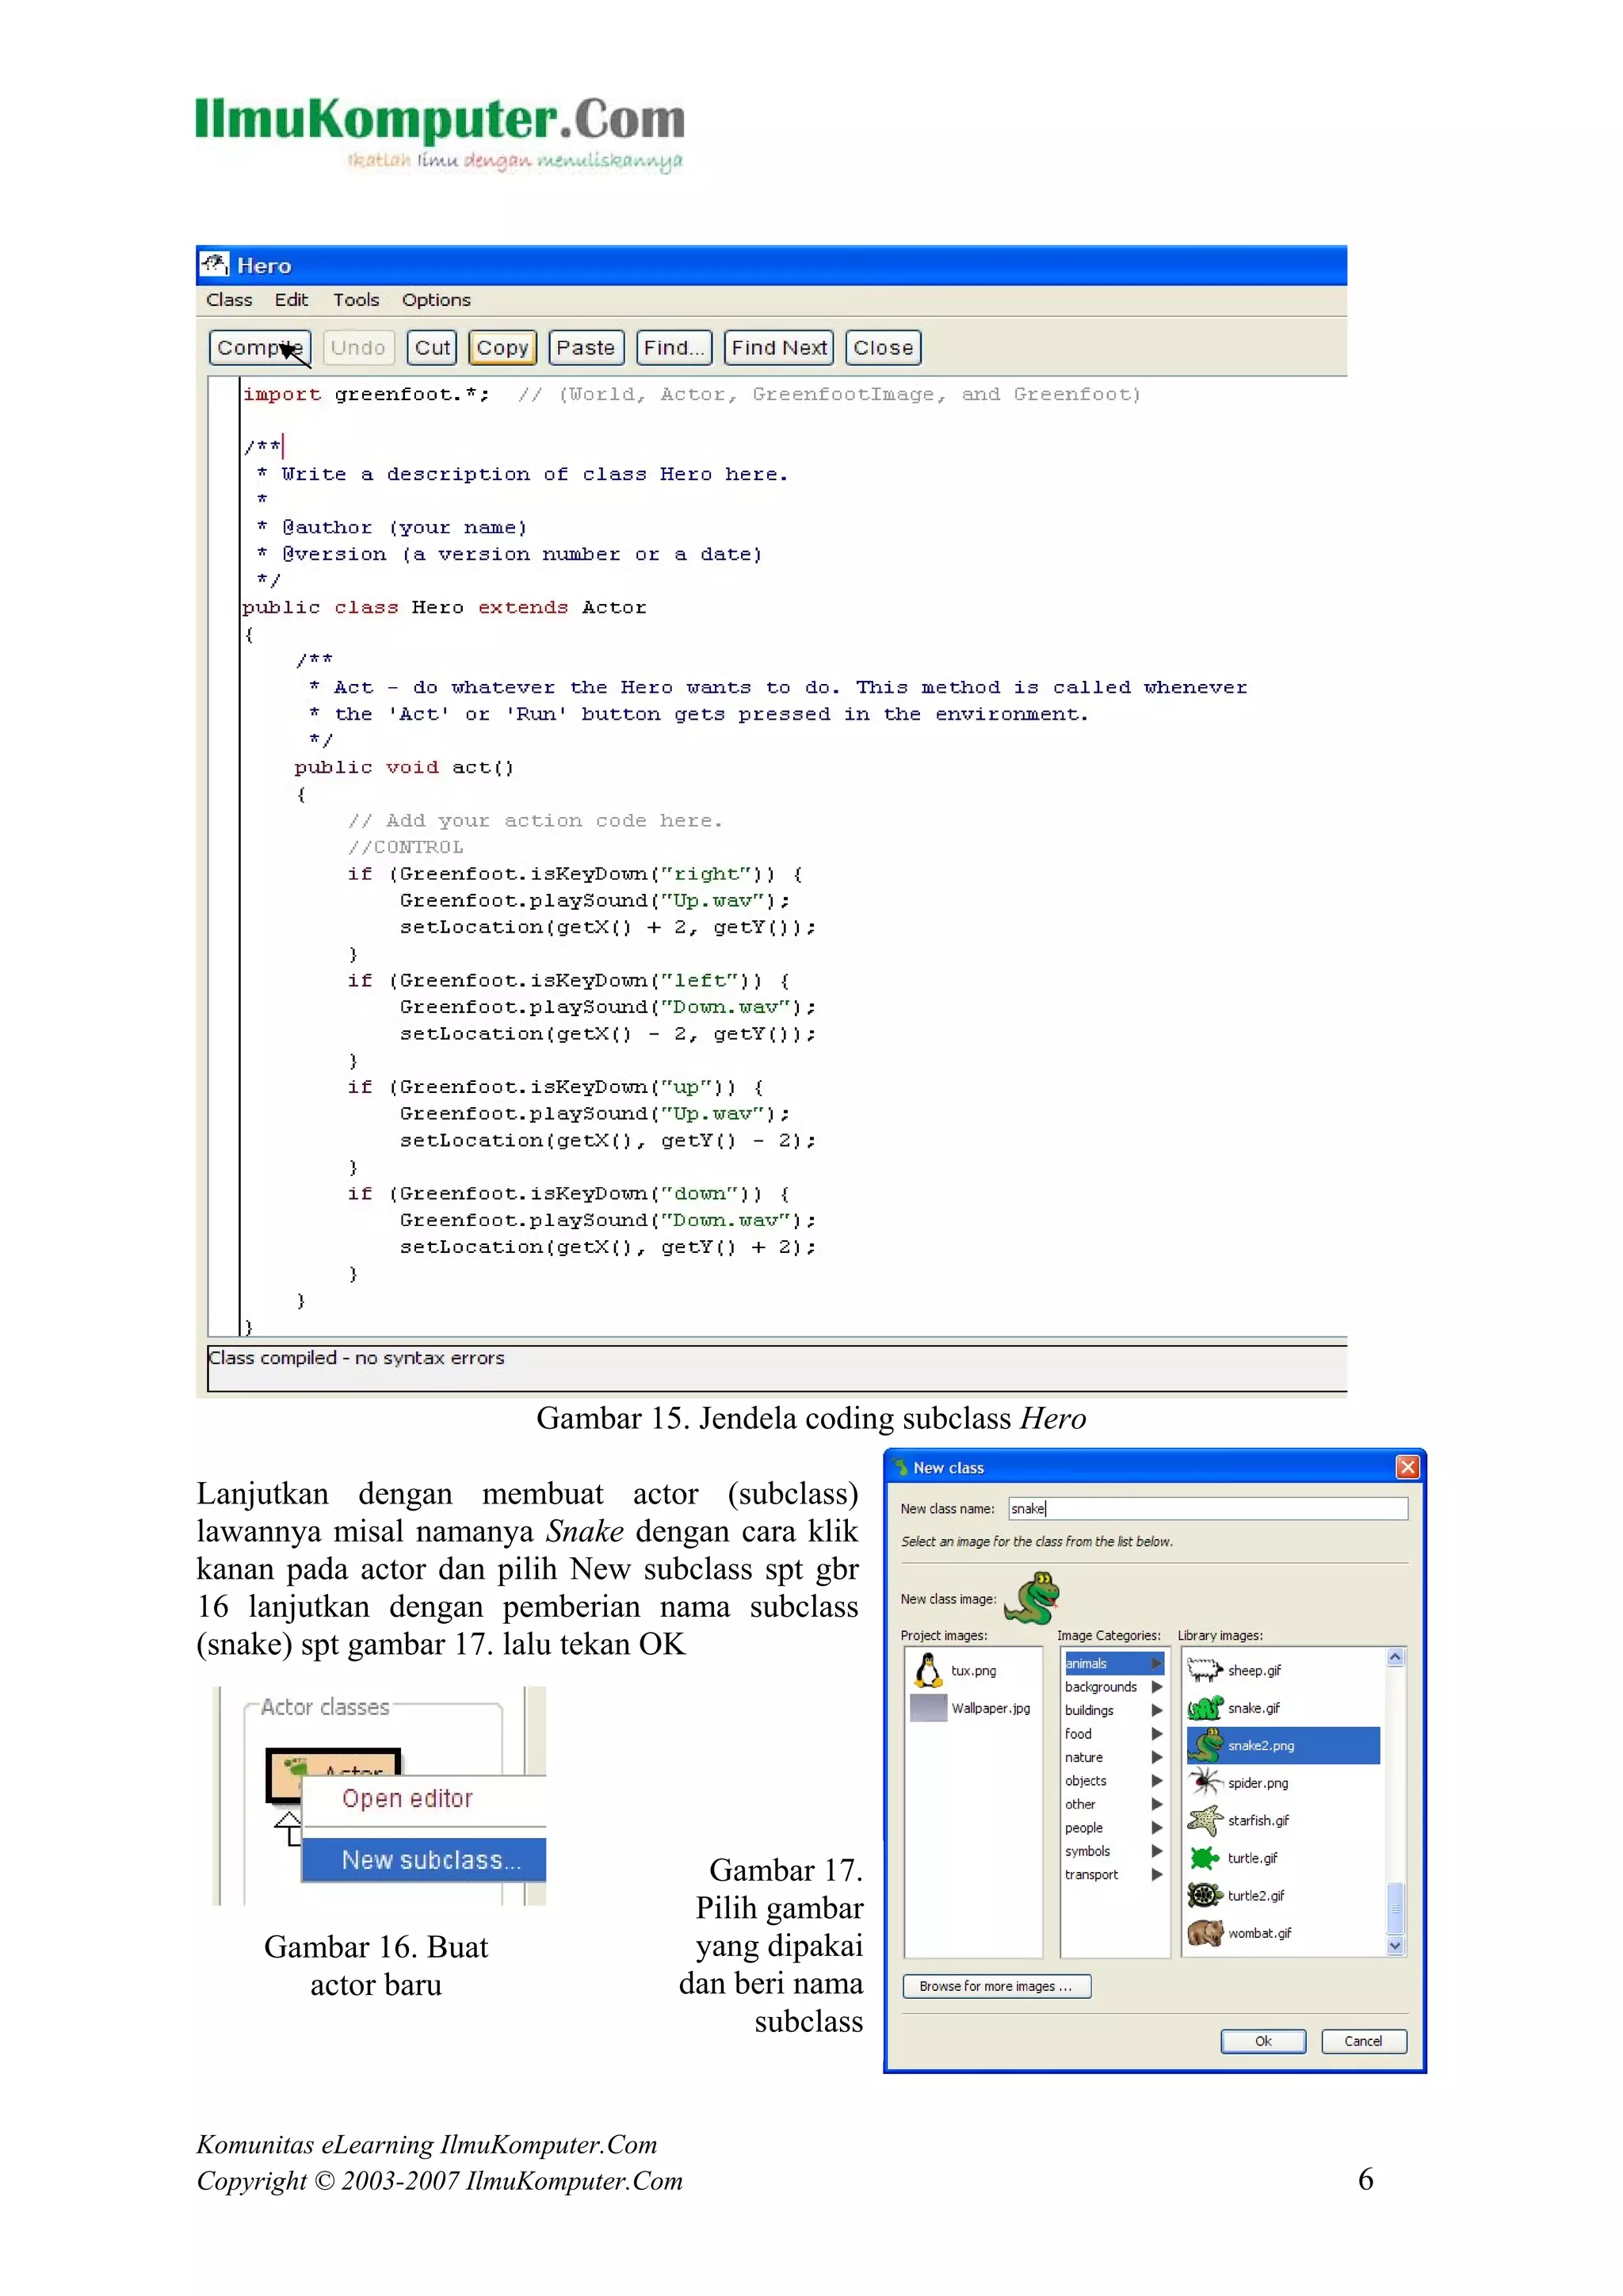Click Browse for more images button
Viewport: 1623px width, 2296px height.
click(x=996, y=1986)
